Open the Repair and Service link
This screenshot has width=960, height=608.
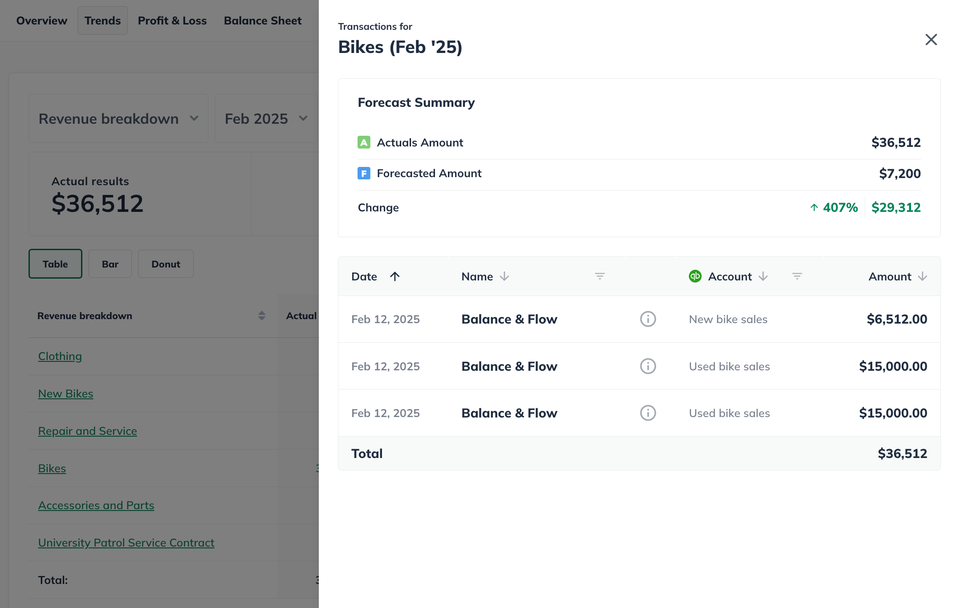point(88,431)
